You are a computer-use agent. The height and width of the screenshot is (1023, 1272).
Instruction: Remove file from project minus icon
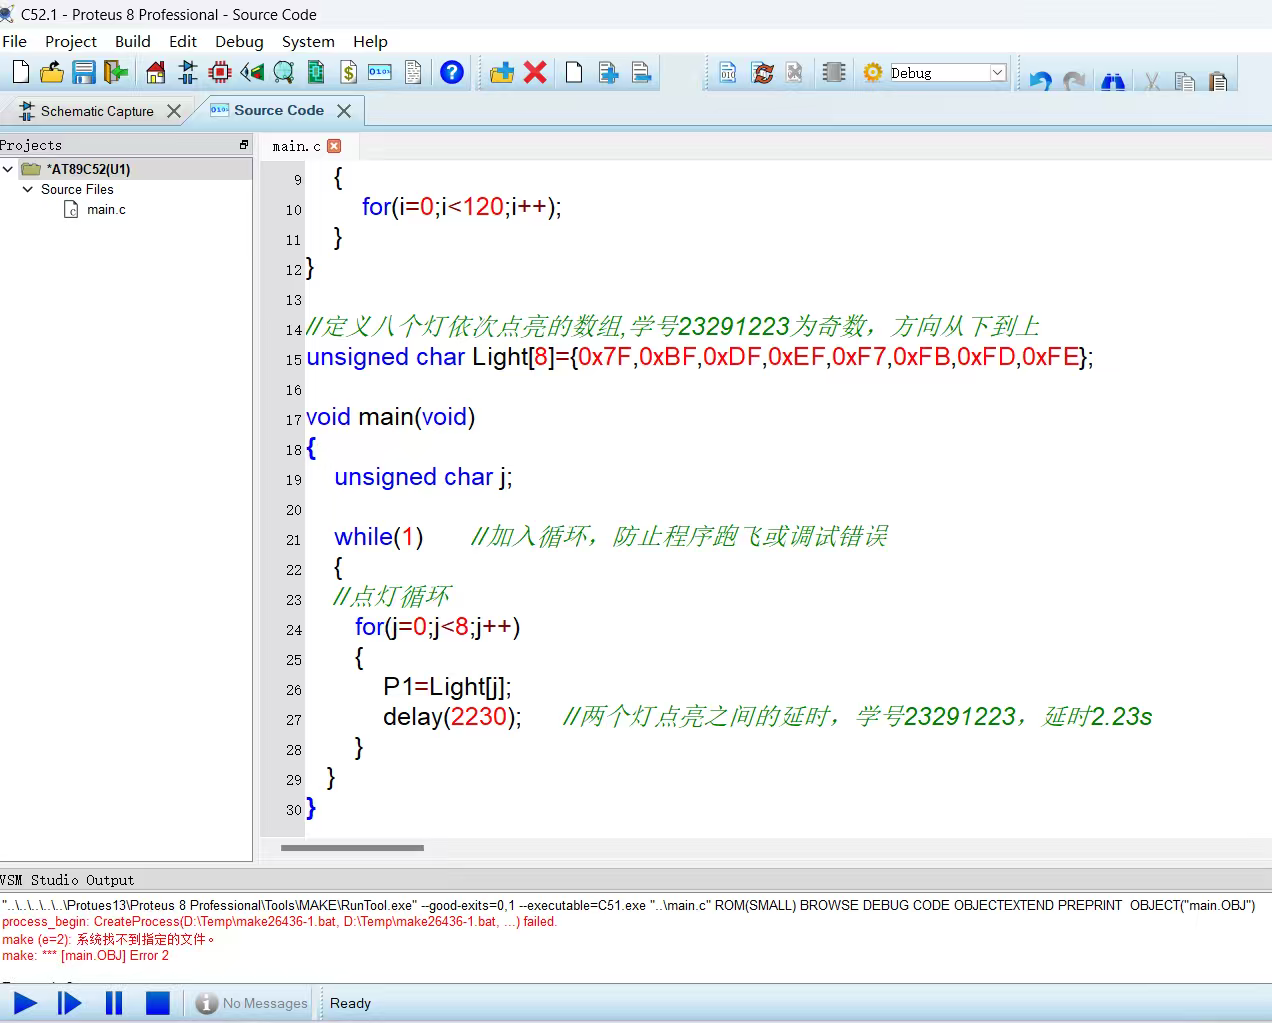(641, 72)
